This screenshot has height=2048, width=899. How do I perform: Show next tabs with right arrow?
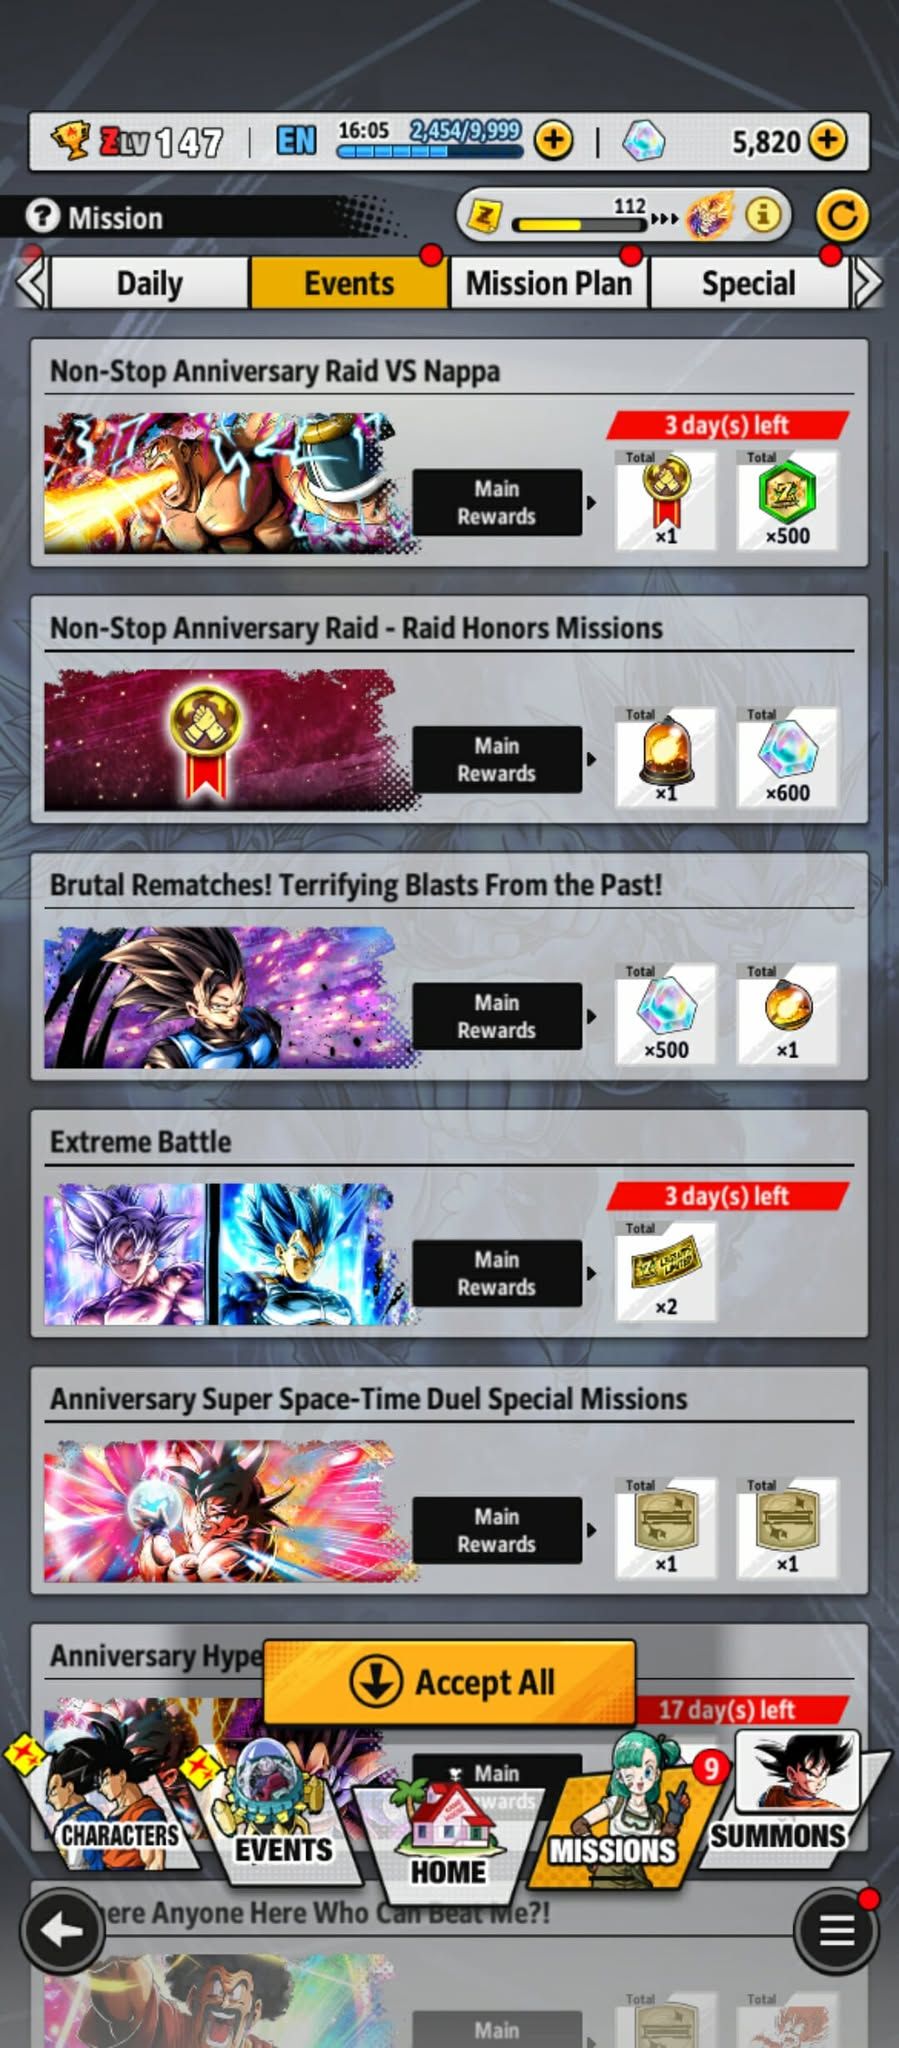[867, 283]
